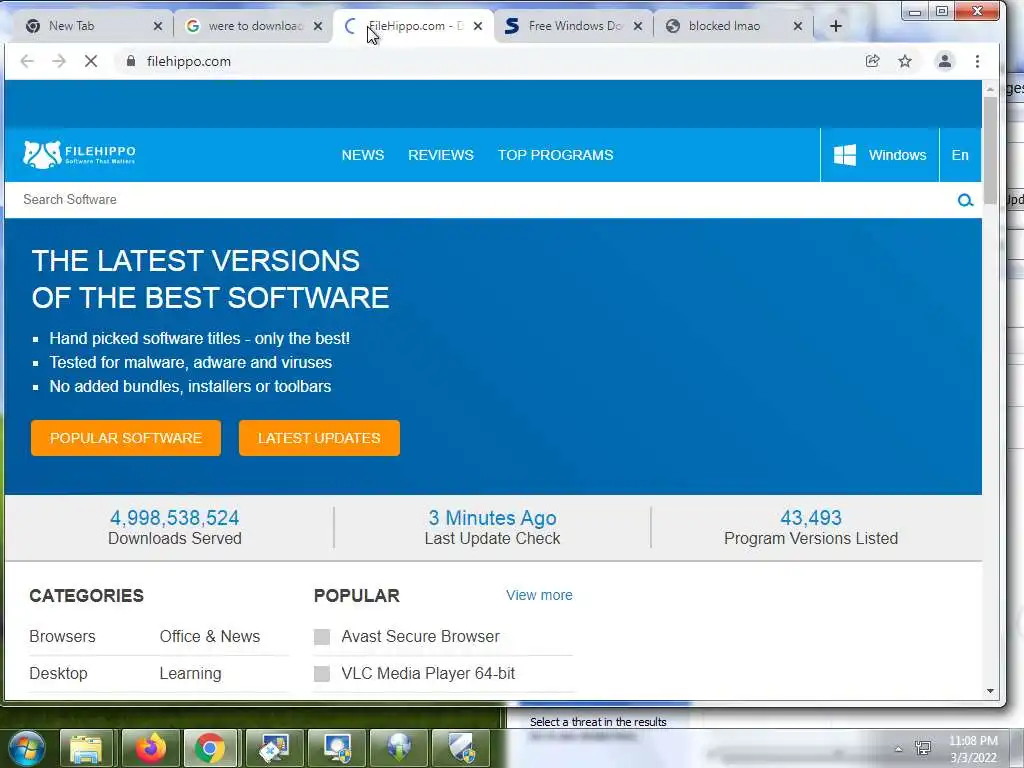This screenshot has width=1024, height=768.
Task: Open Firefox from taskbar
Action: click(x=150, y=748)
